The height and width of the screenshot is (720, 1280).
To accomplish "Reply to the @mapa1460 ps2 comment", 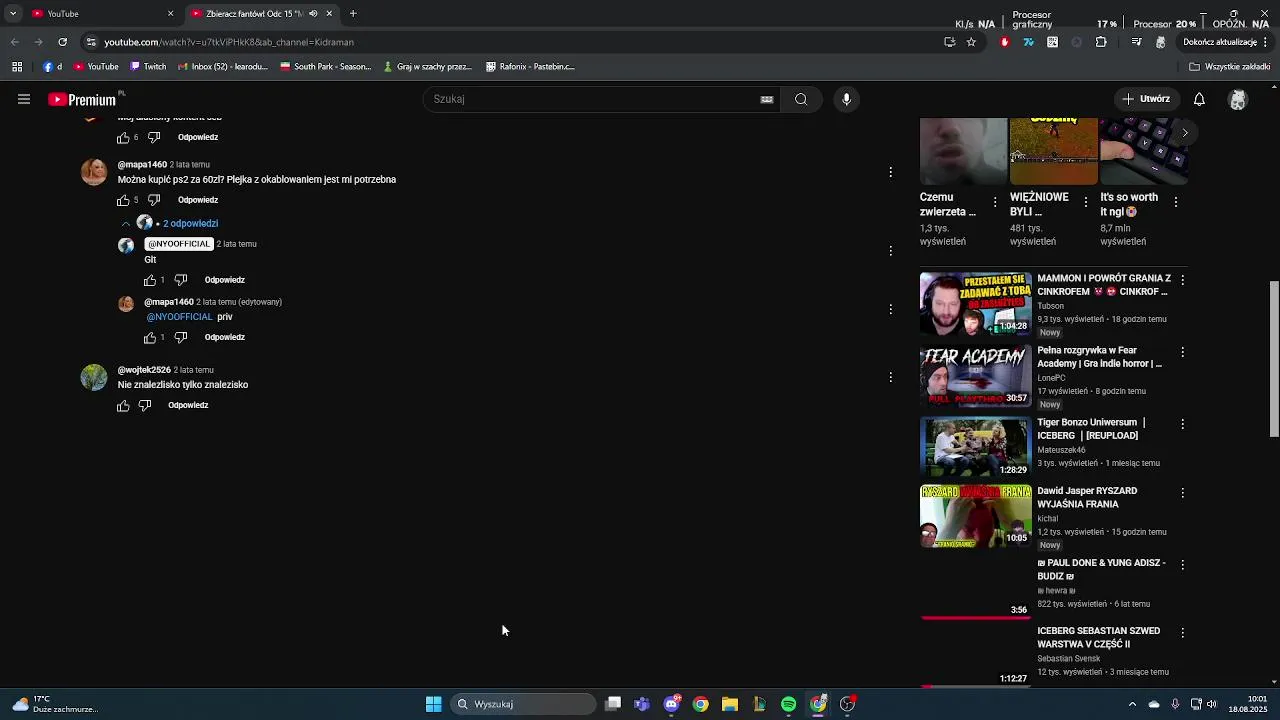I will click(x=198, y=200).
